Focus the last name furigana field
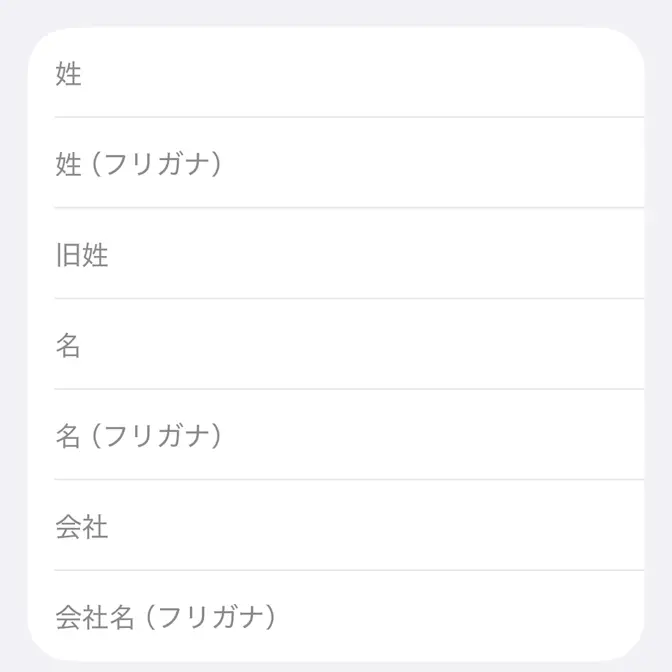 coord(340,163)
